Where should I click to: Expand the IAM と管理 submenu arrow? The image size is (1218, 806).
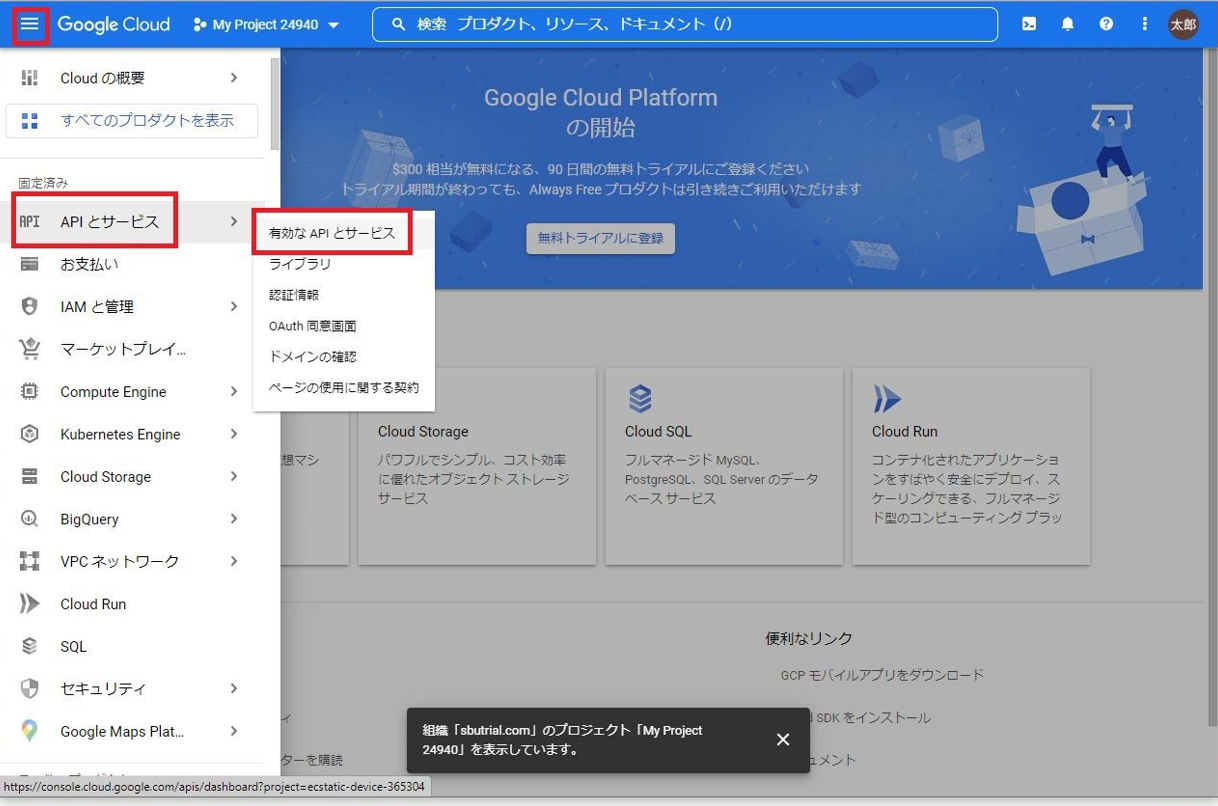234,307
